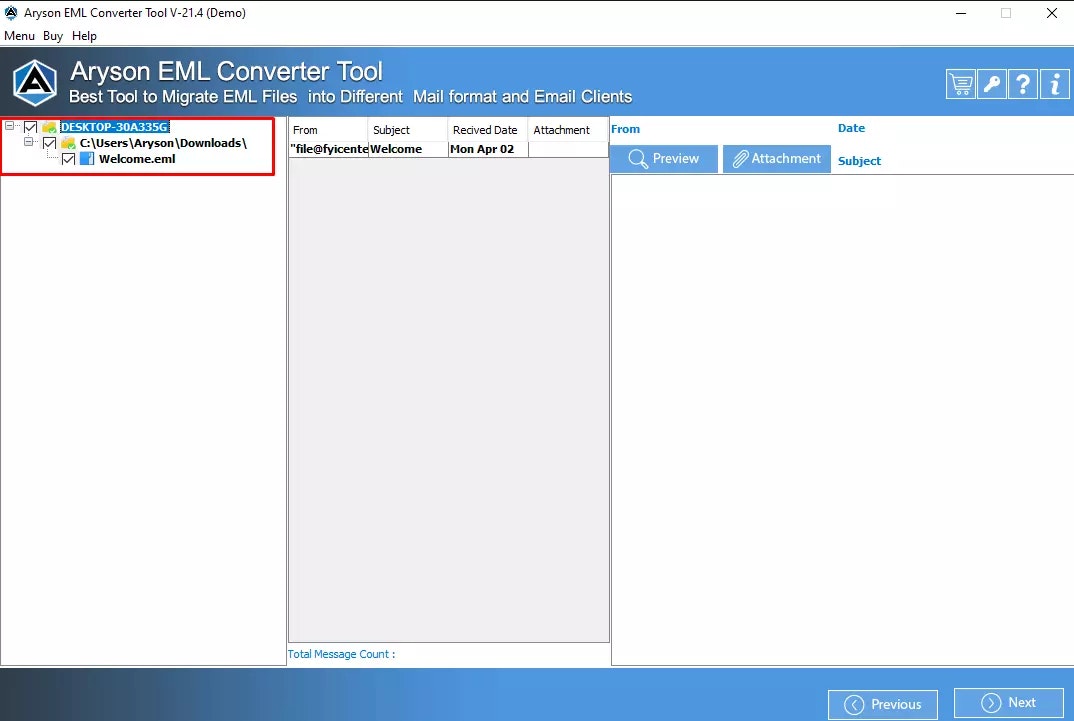This screenshot has height=721, width=1074.
Task: Proceed with the Next button
Action: point(1009,703)
